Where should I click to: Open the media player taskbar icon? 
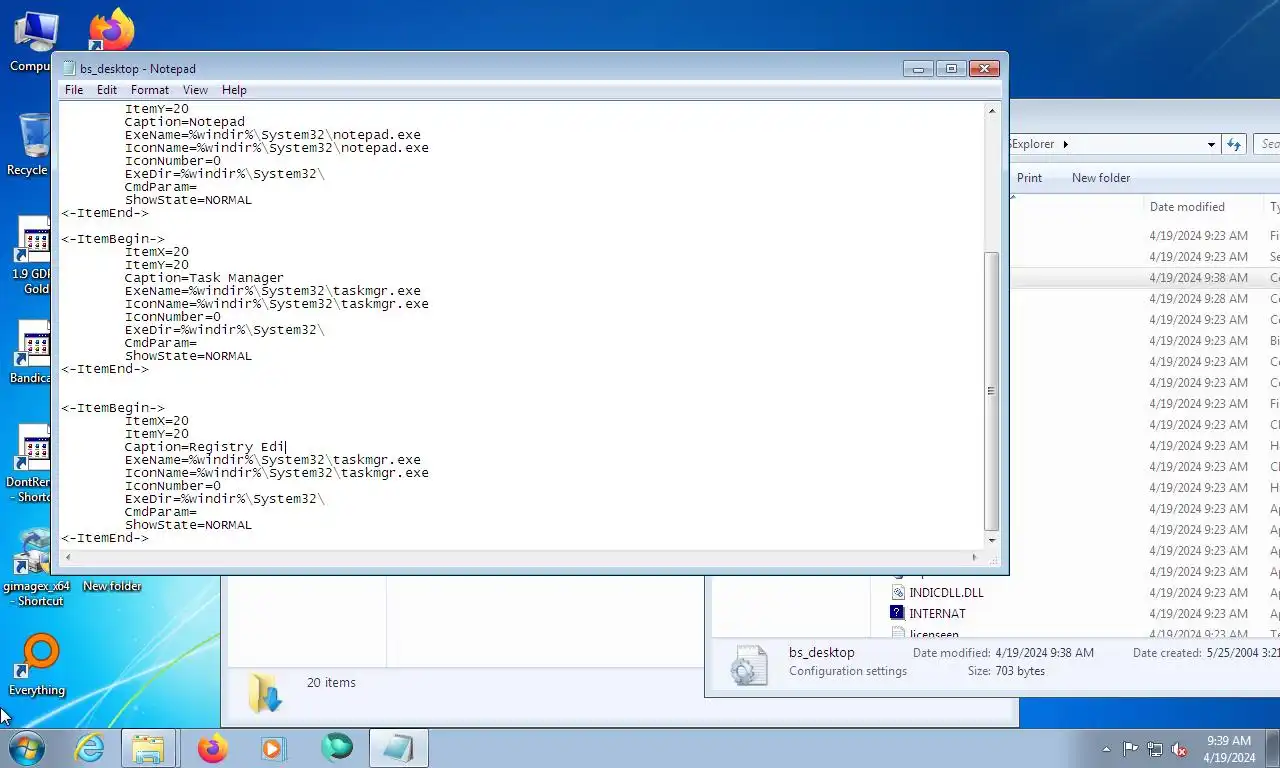(272, 748)
